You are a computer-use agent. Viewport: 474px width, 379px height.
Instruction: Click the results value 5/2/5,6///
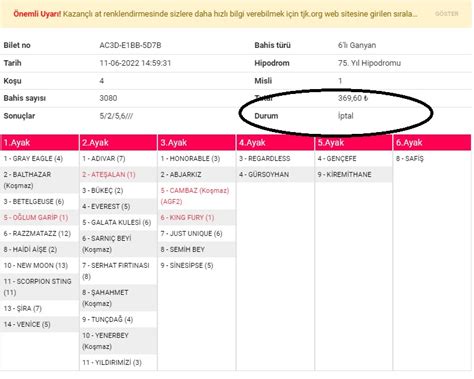116,116
